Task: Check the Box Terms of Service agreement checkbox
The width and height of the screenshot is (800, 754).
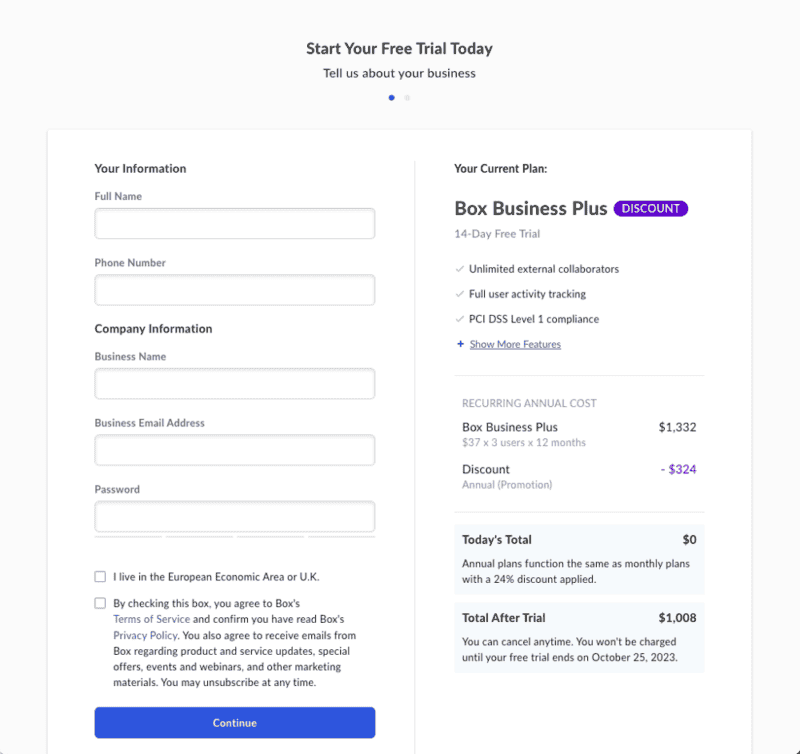Action: [100, 603]
